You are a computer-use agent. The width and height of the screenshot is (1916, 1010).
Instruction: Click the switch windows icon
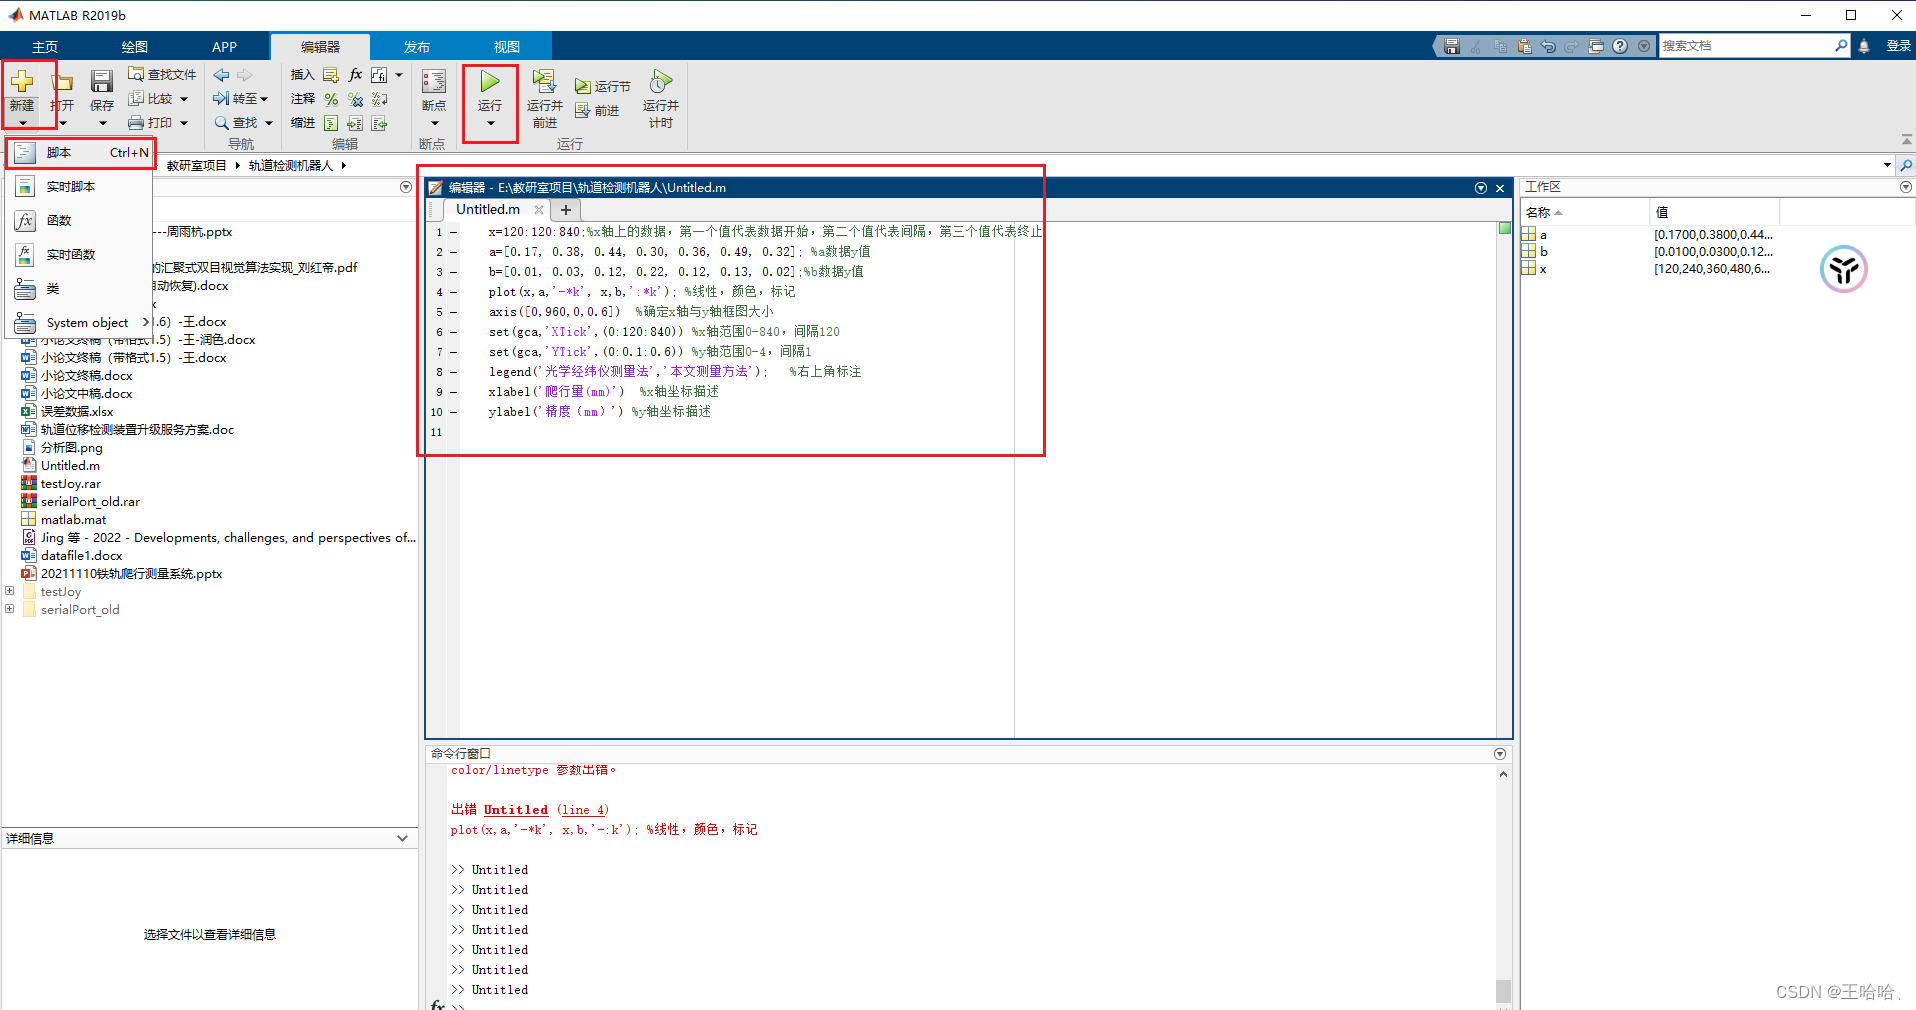(x=1596, y=46)
